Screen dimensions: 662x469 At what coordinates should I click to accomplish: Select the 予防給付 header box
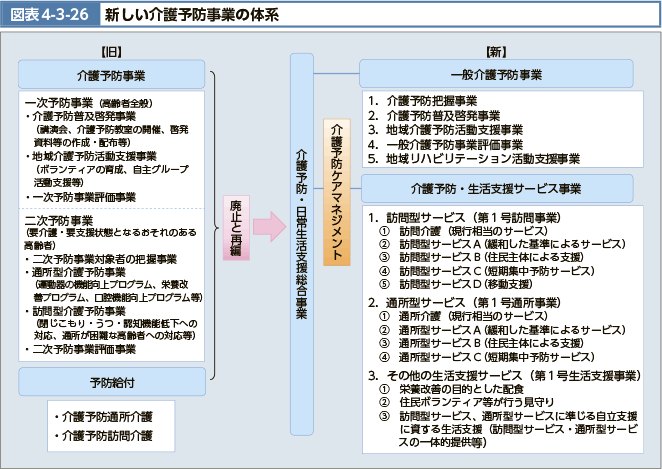[x=111, y=383]
